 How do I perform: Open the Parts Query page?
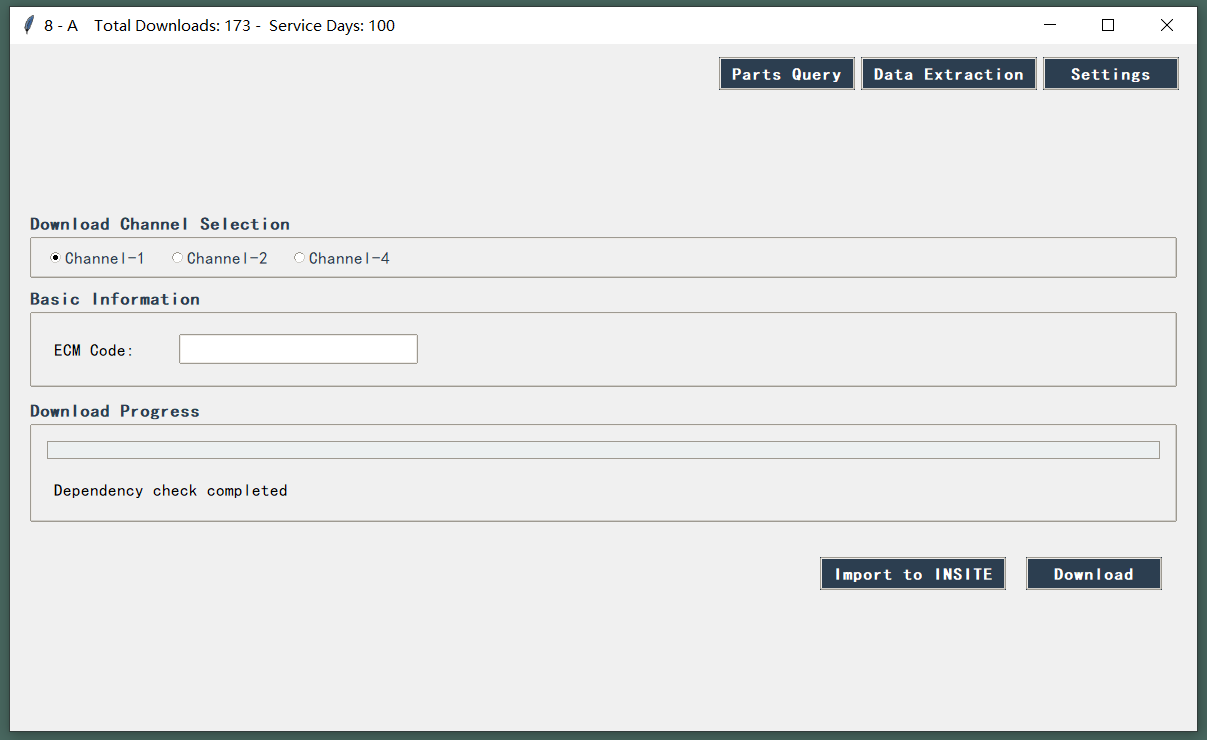(x=786, y=74)
